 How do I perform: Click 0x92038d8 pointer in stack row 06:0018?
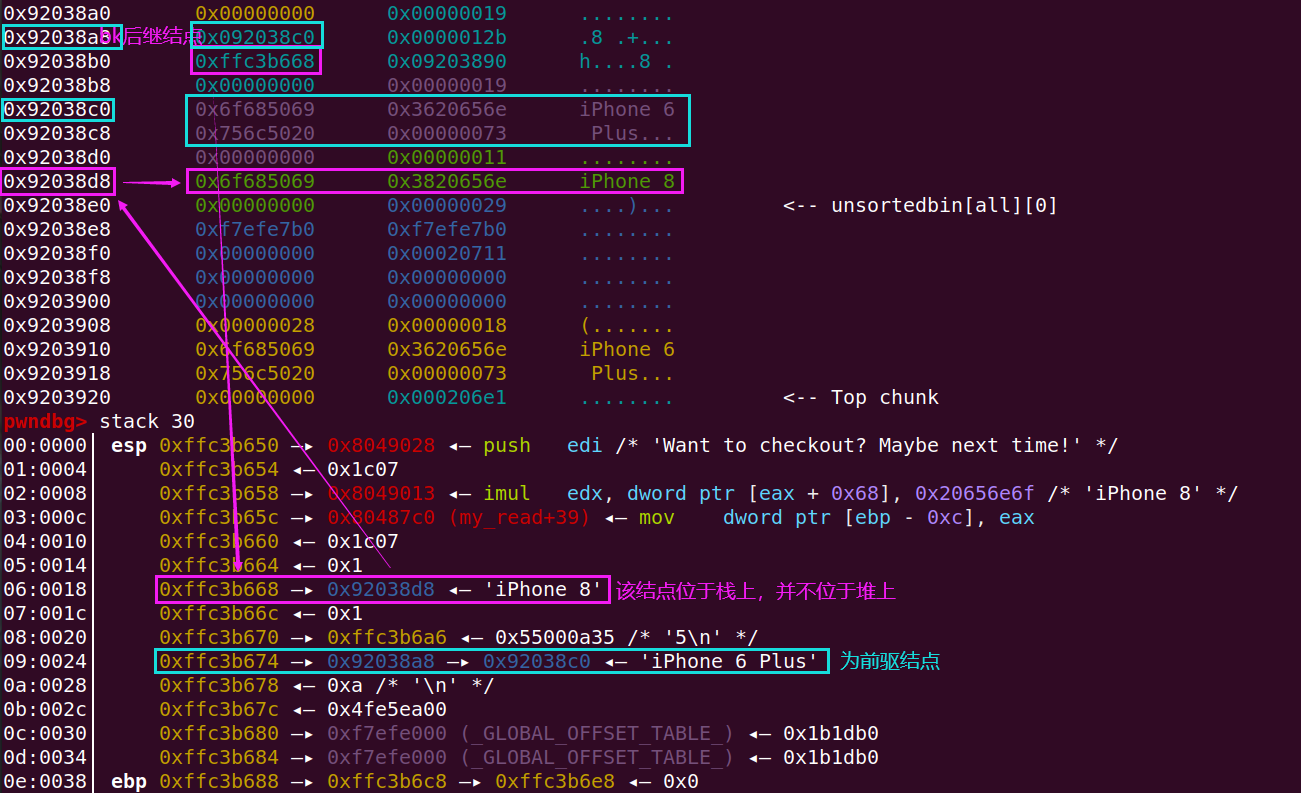click(381, 590)
